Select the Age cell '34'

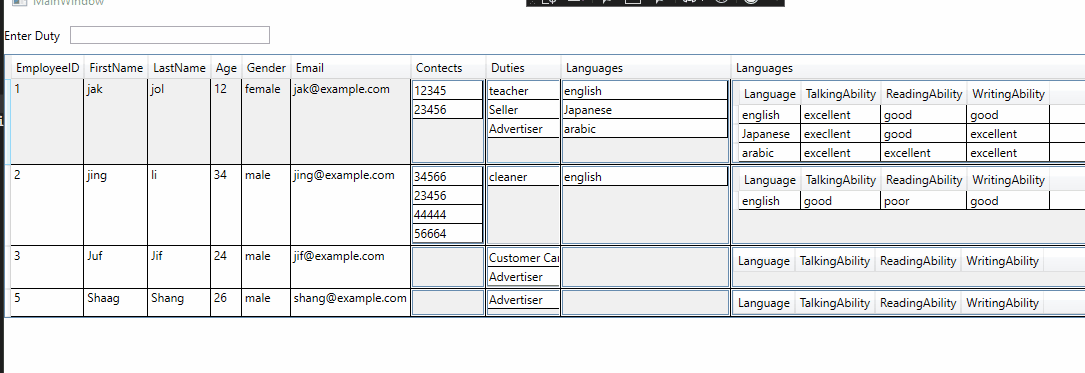point(226,205)
